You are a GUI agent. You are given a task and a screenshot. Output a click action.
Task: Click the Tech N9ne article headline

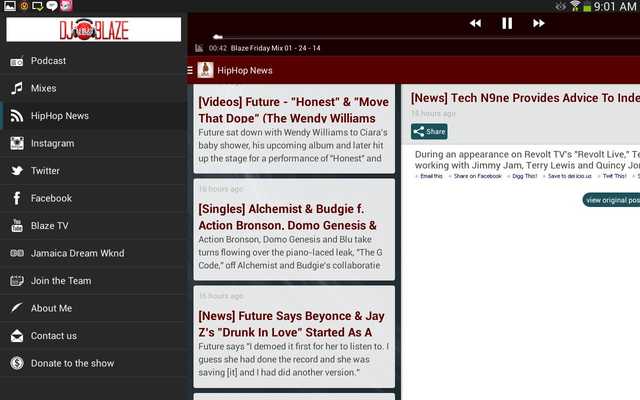click(x=525, y=98)
